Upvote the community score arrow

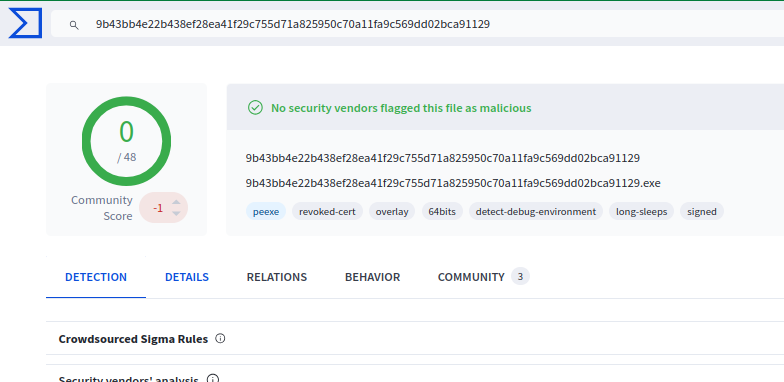[x=176, y=202]
